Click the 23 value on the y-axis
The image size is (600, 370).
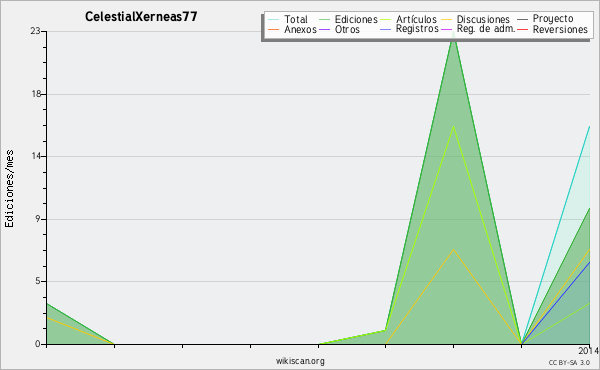[35, 31]
